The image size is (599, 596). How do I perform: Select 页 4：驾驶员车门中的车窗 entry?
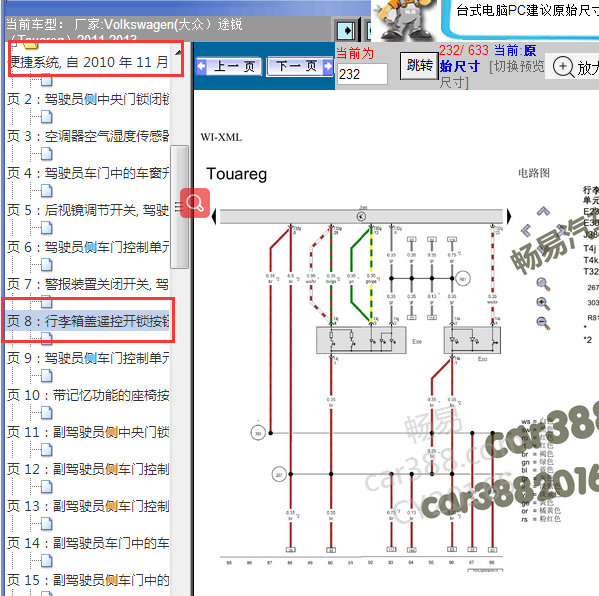[88, 173]
